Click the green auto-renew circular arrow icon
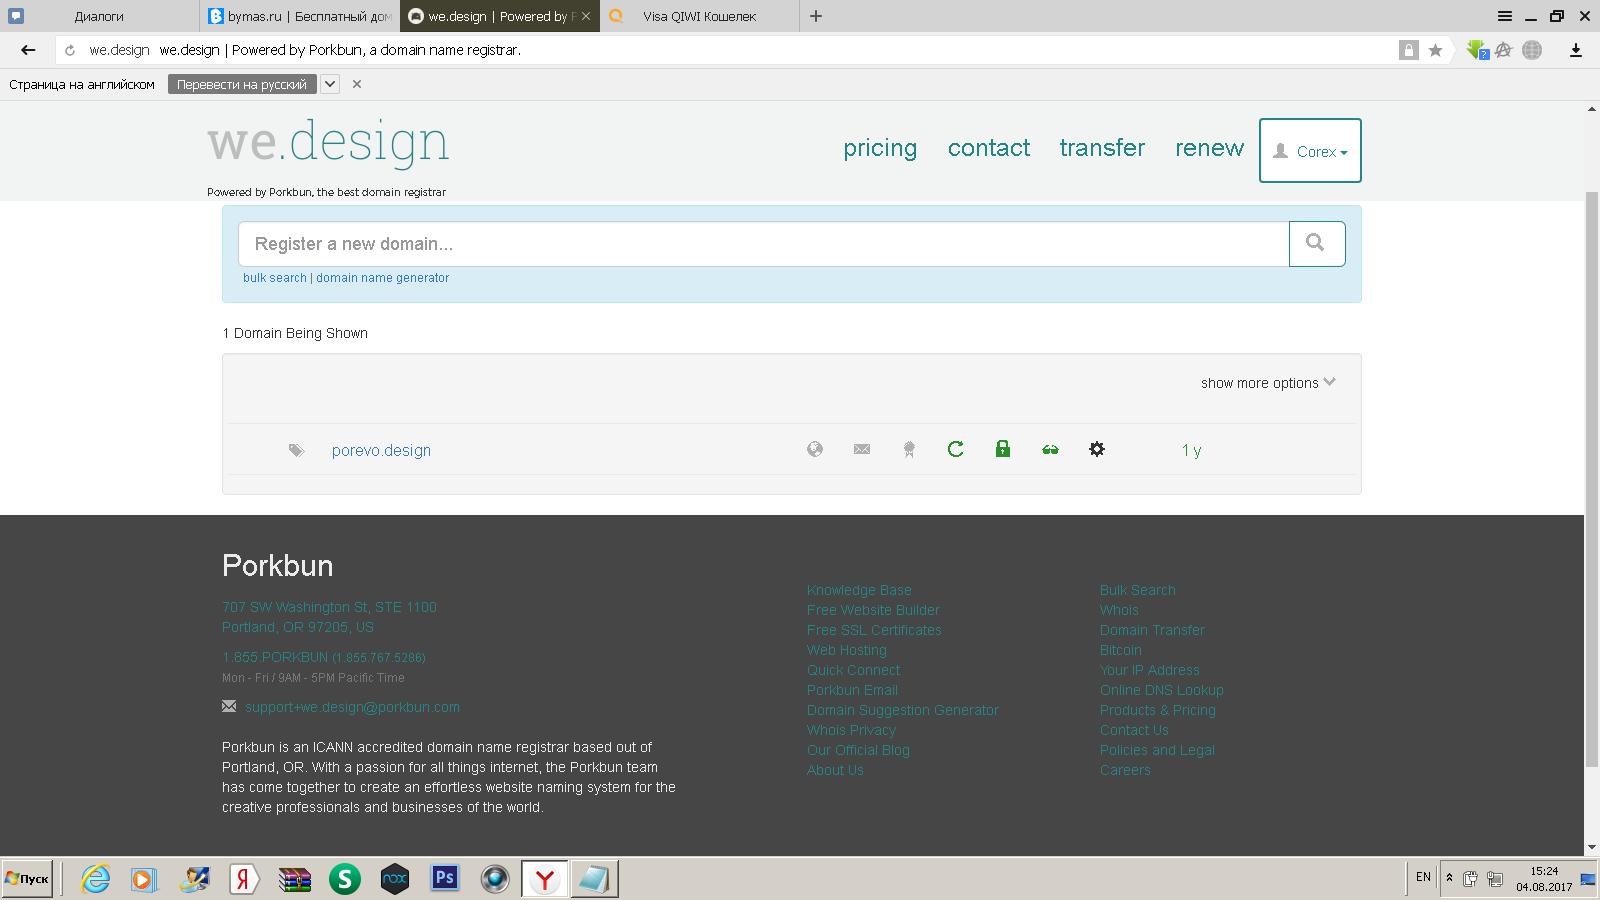 [956, 449]
